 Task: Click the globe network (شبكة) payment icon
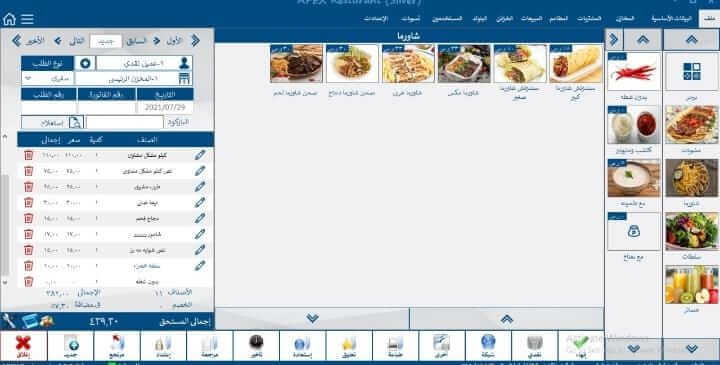[488, 346]
